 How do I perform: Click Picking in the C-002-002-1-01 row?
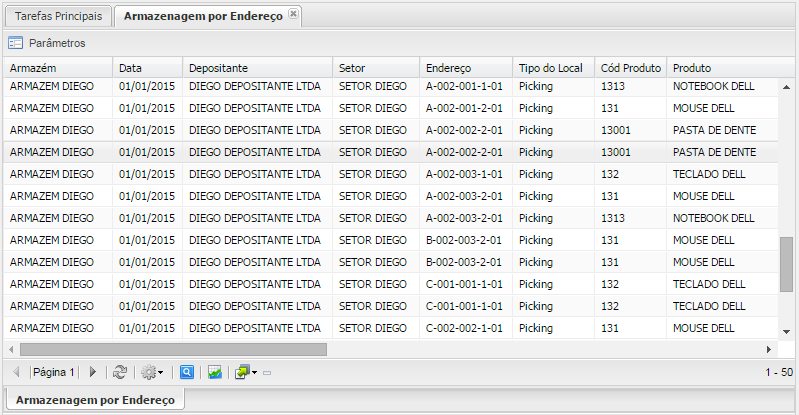[536, 328]
